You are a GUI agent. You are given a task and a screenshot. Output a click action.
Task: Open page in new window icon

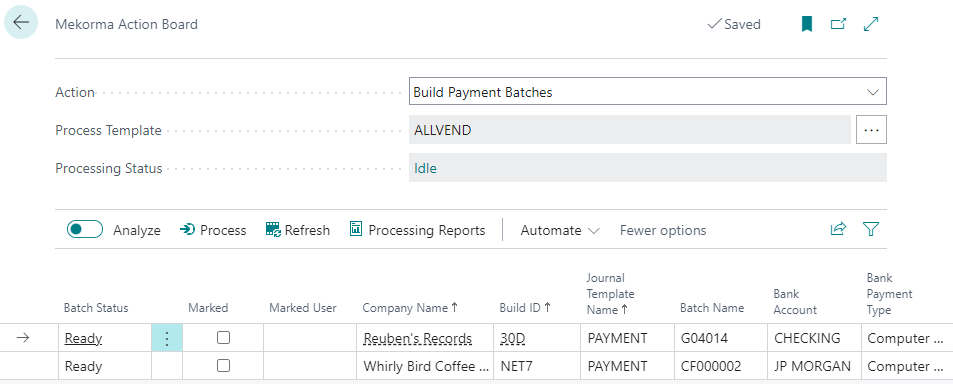pos(839,24)
